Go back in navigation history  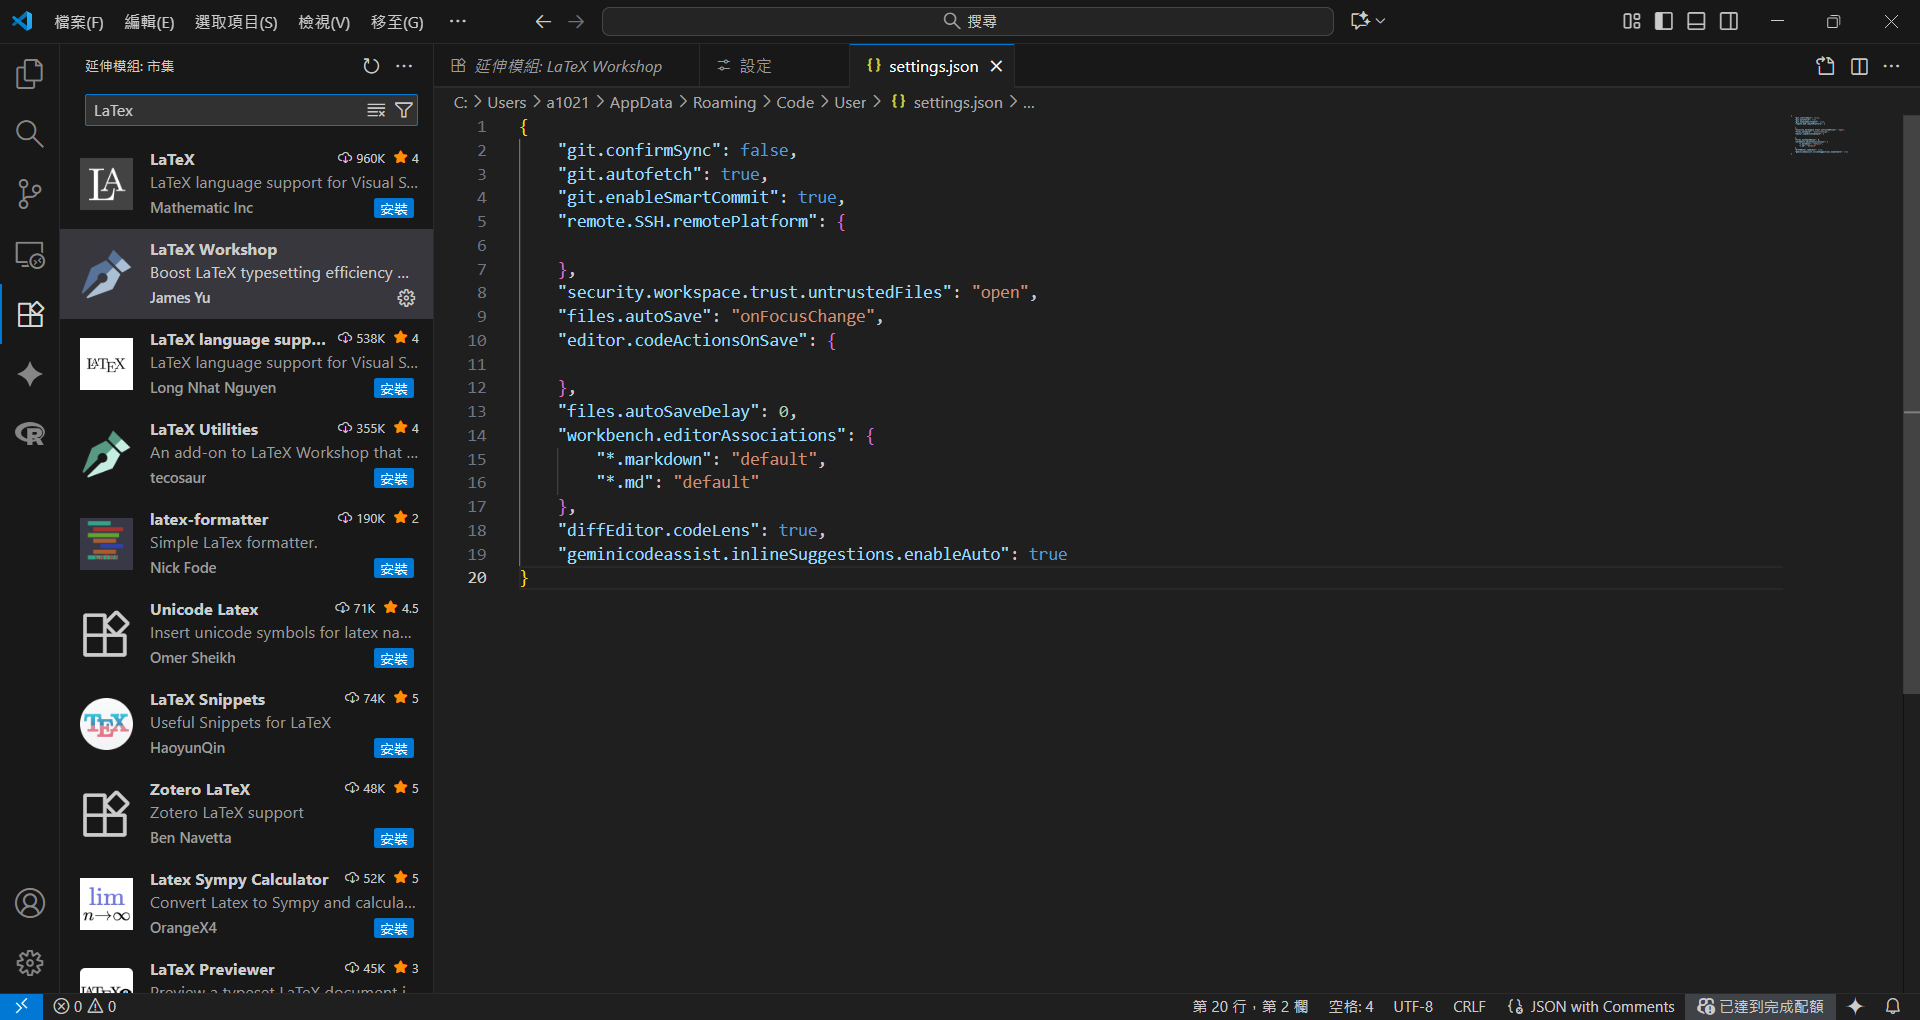(543, 21)
